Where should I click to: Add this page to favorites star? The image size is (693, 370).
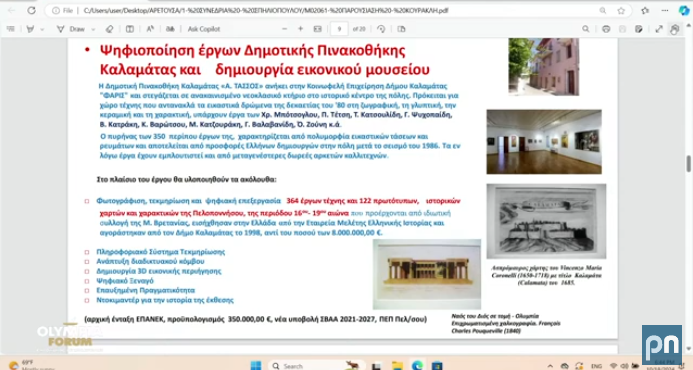coord(621,11)
